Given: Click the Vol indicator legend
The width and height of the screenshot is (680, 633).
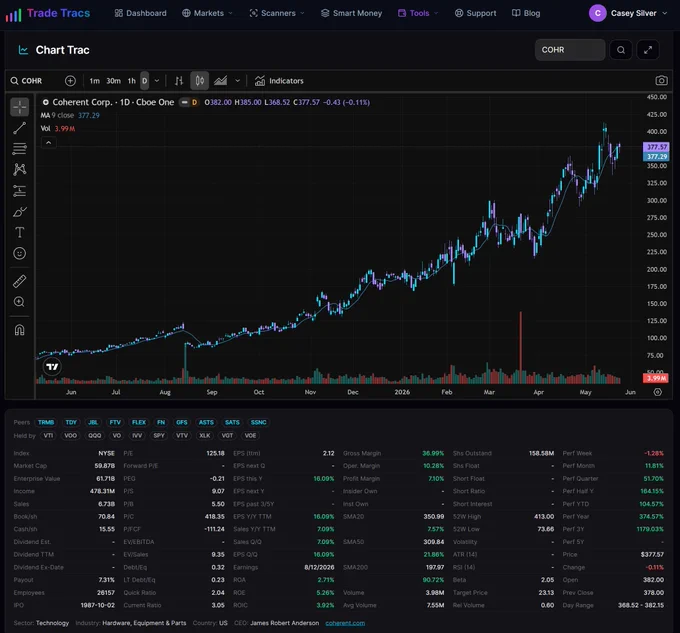Looking at the screenshot, I should click(58, 129).
